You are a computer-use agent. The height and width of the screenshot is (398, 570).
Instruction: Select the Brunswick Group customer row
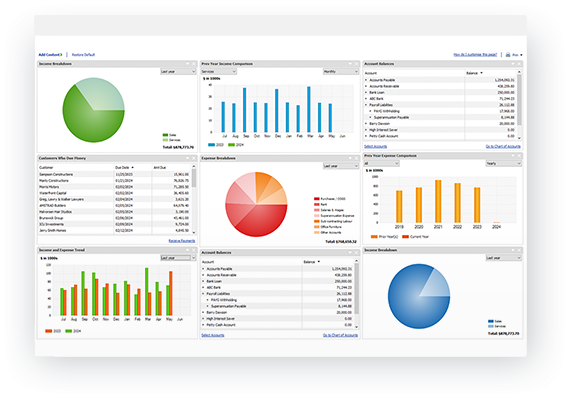(x=115, y=218)
